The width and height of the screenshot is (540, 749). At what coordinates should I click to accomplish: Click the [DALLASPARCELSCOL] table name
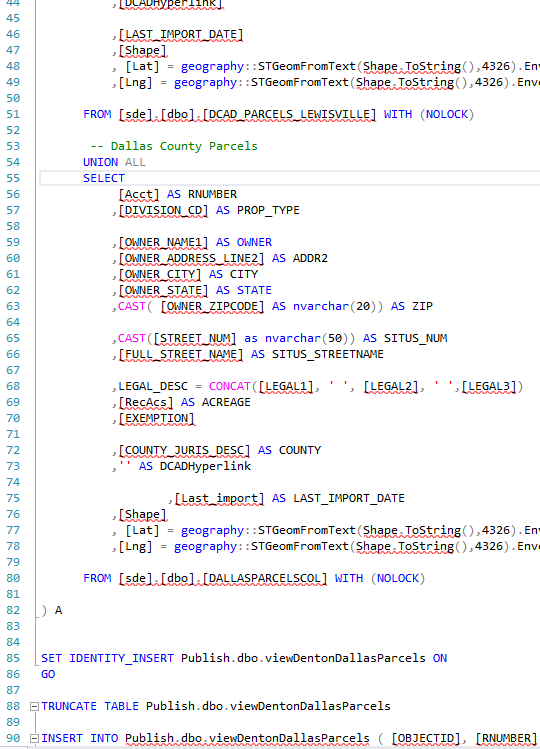[265, 578]
